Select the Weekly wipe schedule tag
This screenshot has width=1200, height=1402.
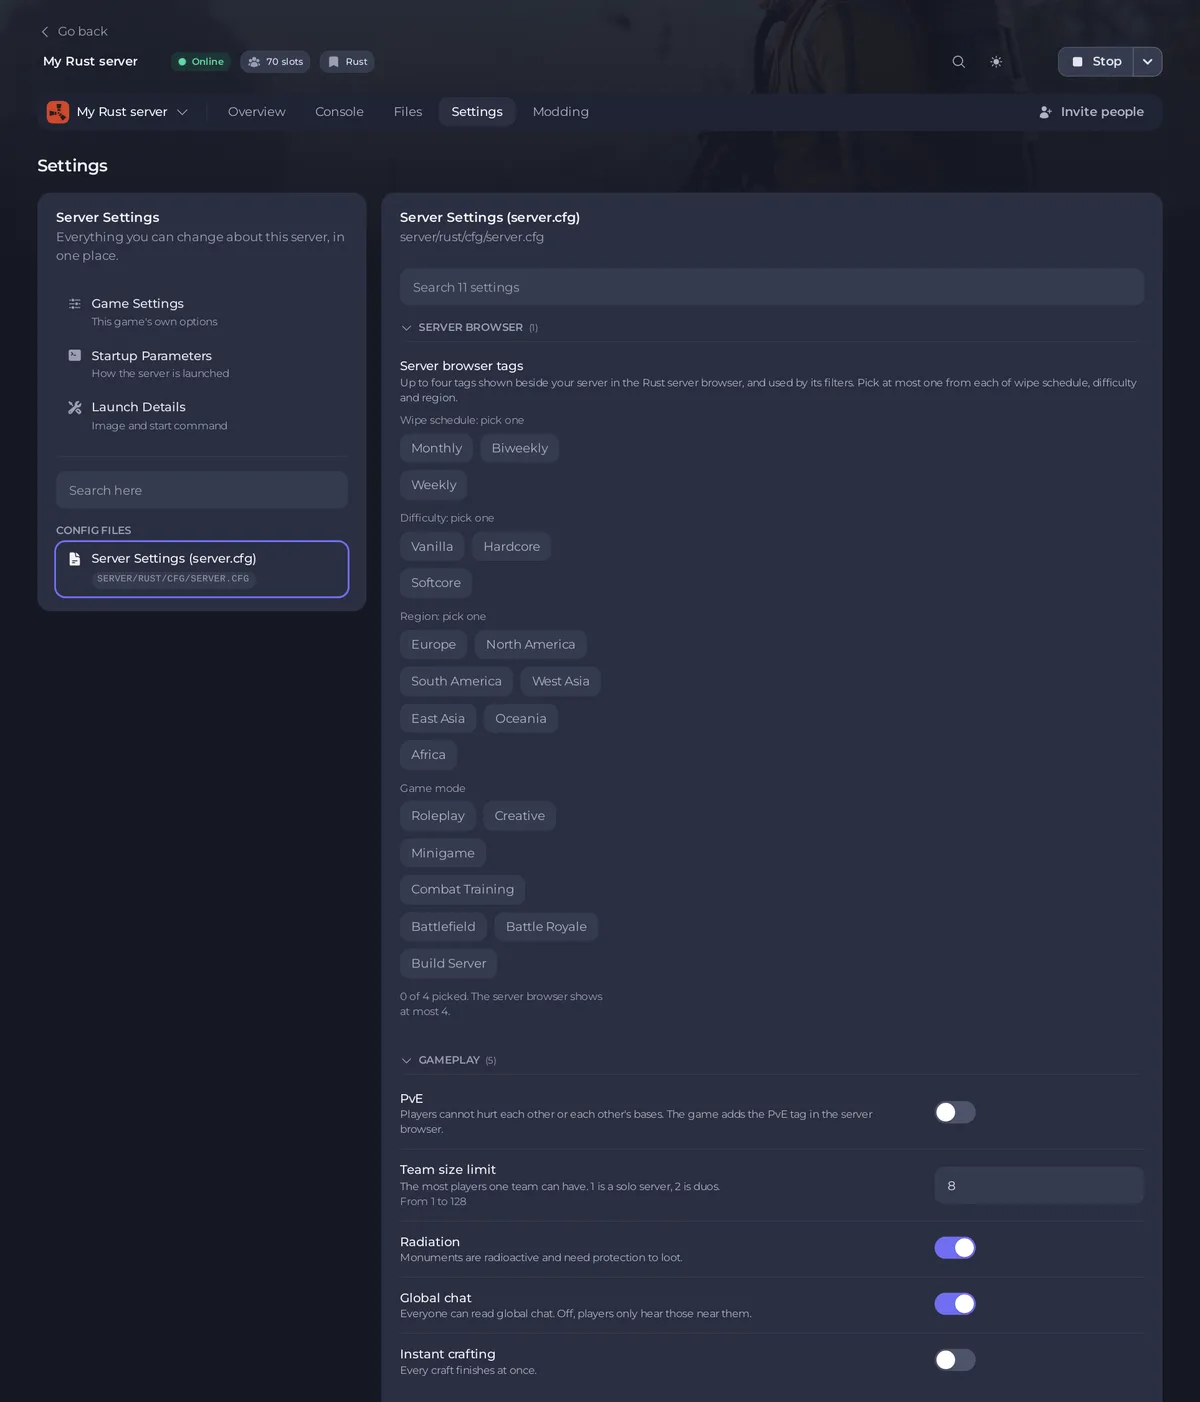[x=434, y=485]
